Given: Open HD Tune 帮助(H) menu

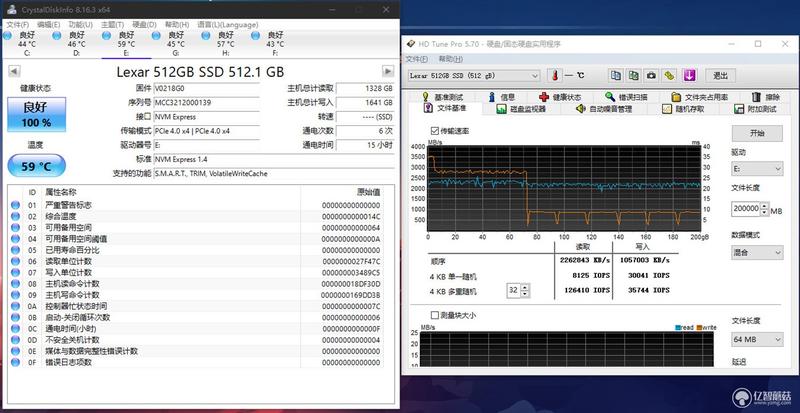Looking at the screenshot, I should coord(451,59).
